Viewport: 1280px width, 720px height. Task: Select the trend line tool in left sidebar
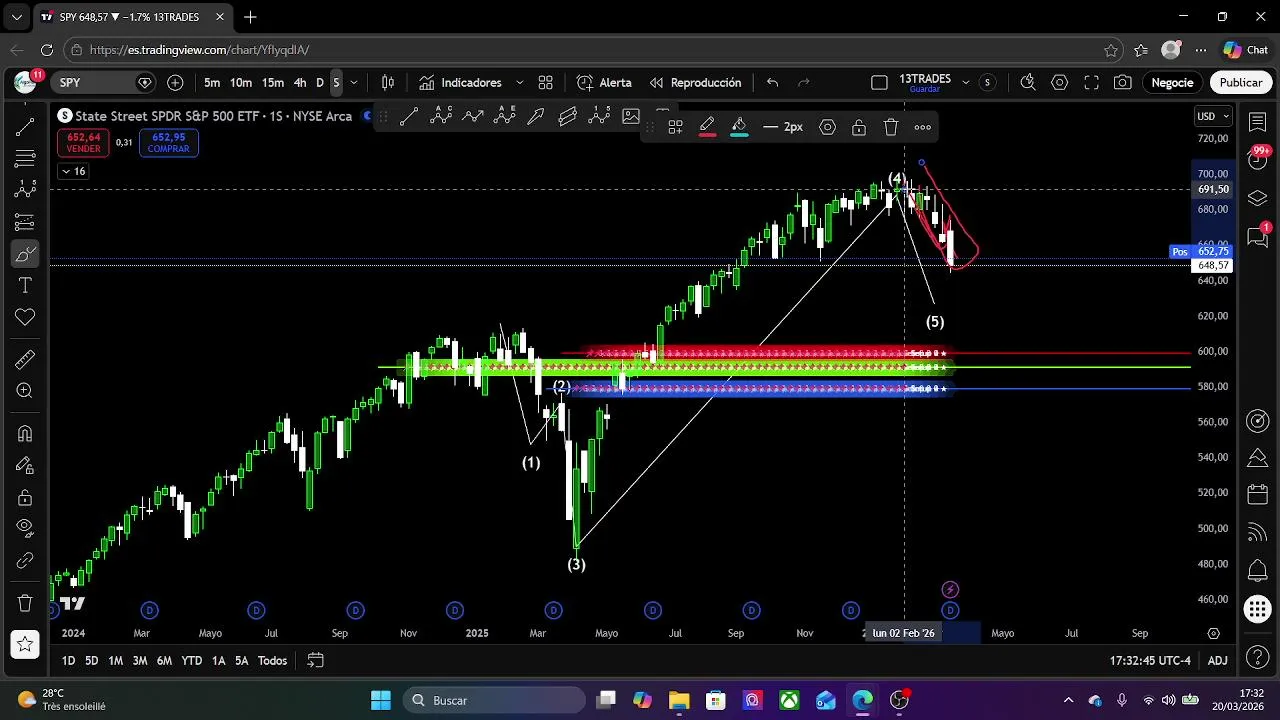tap(25, 126)
